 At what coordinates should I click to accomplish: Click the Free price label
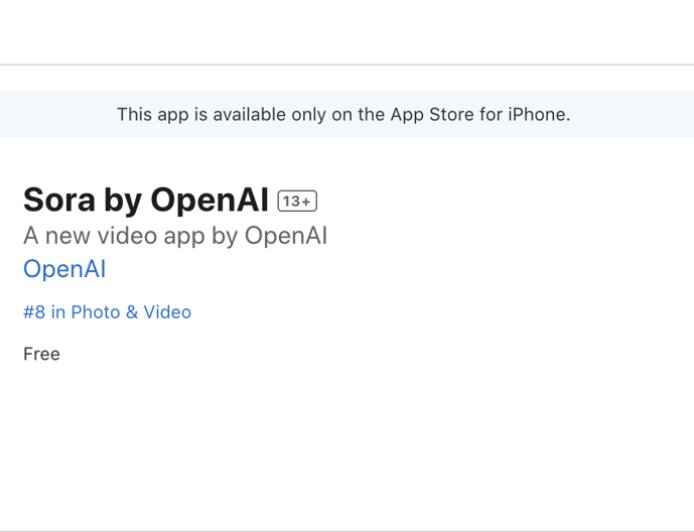[42, 354]
